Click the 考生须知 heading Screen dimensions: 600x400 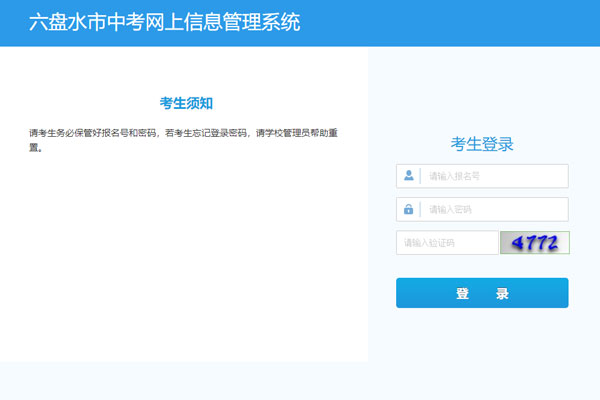pos(186,103)
